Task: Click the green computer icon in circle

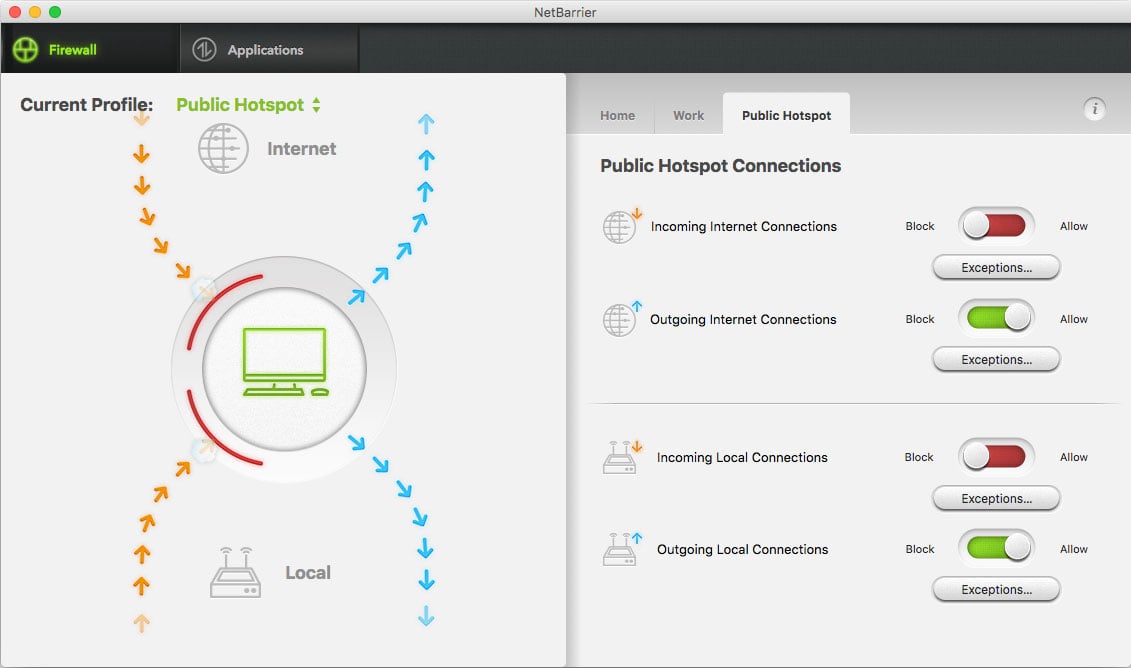Action: [286, 362]
